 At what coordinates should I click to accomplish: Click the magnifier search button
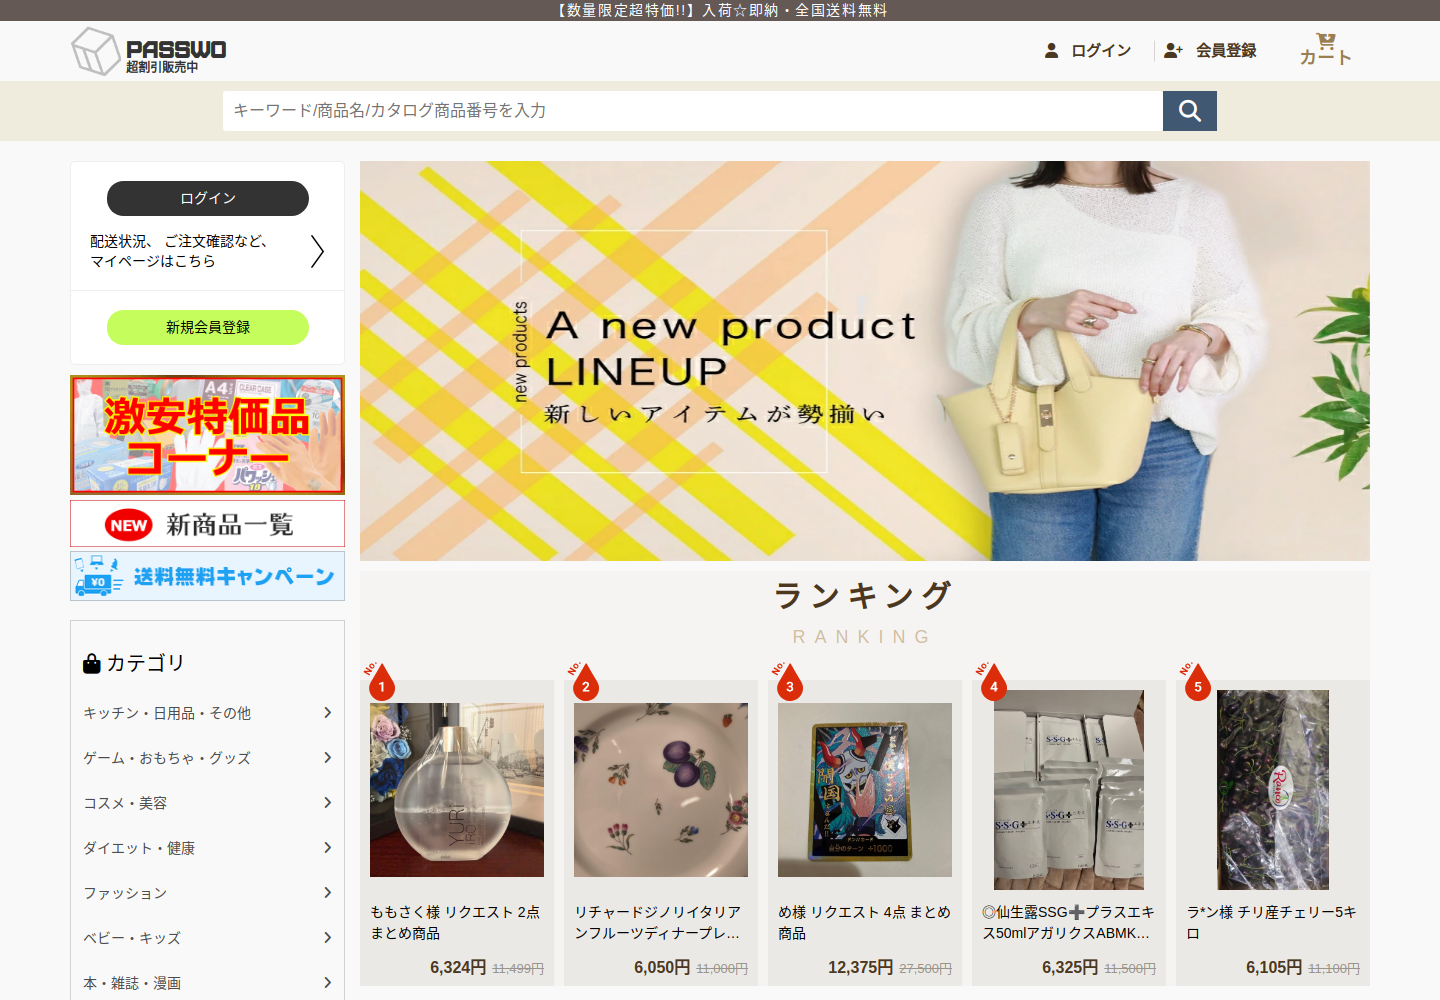point(1190,111)
